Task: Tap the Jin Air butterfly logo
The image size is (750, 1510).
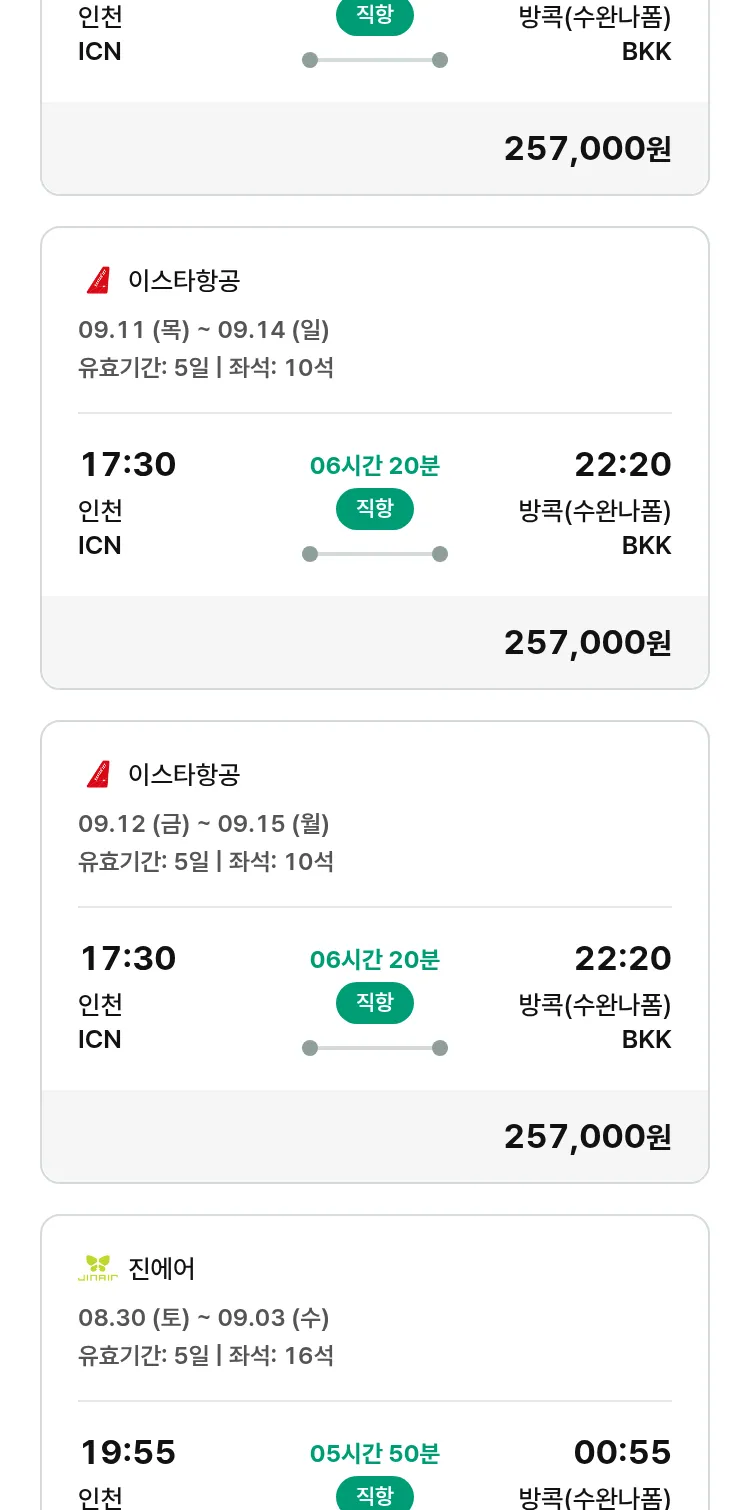Action: click(x=98, y=1269)
